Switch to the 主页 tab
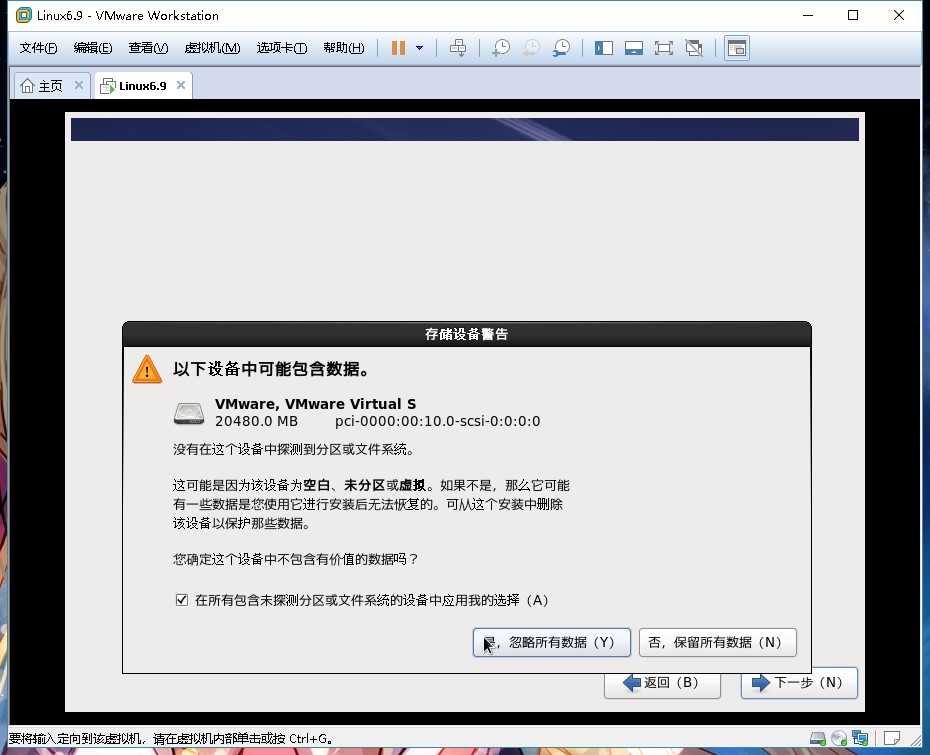This screenshot has width=930, height=755. click(x=51, y=86)
